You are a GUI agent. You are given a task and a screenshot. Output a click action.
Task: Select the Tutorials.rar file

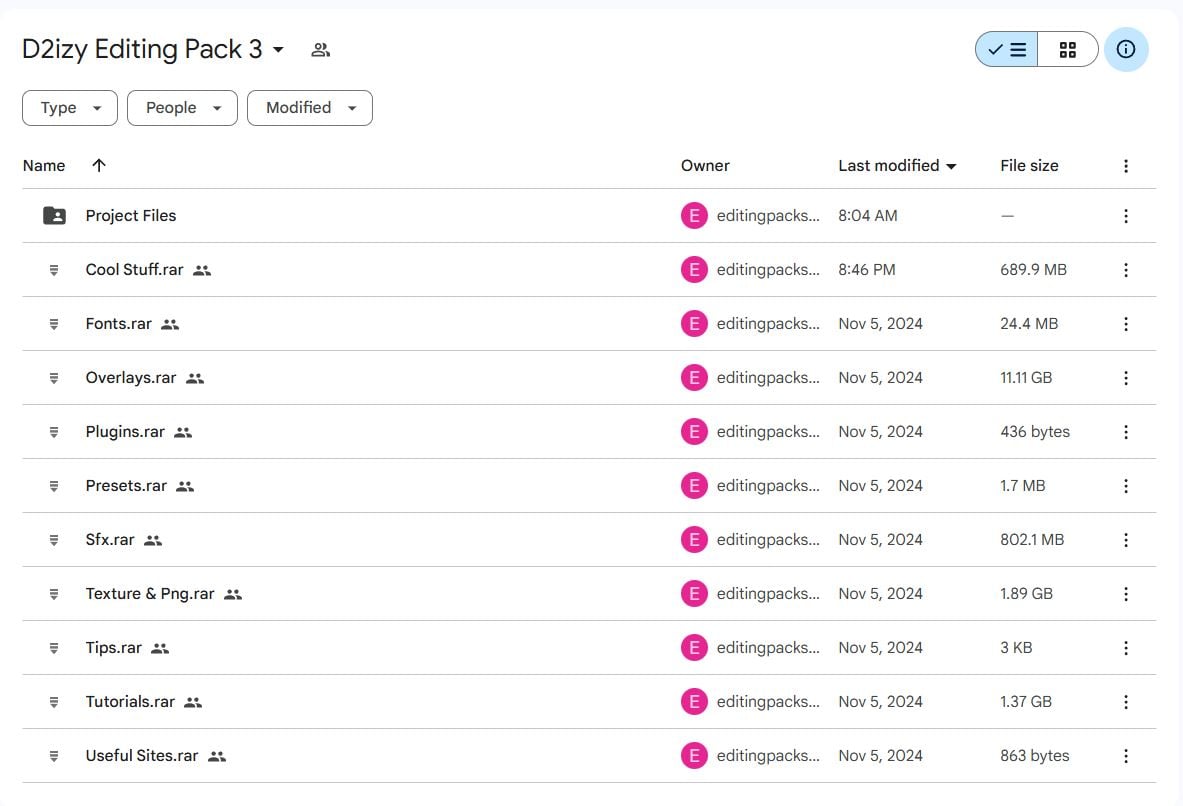[x=130, y=702]
